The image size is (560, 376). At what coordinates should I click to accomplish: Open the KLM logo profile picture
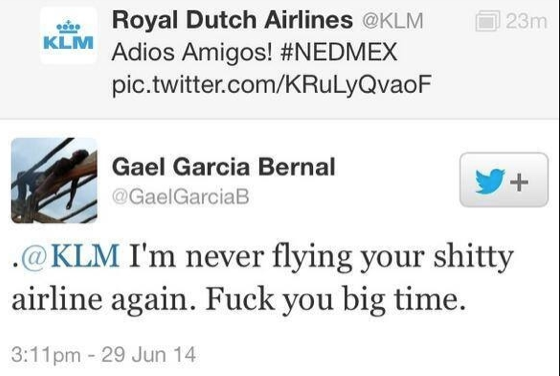point(69,36)
